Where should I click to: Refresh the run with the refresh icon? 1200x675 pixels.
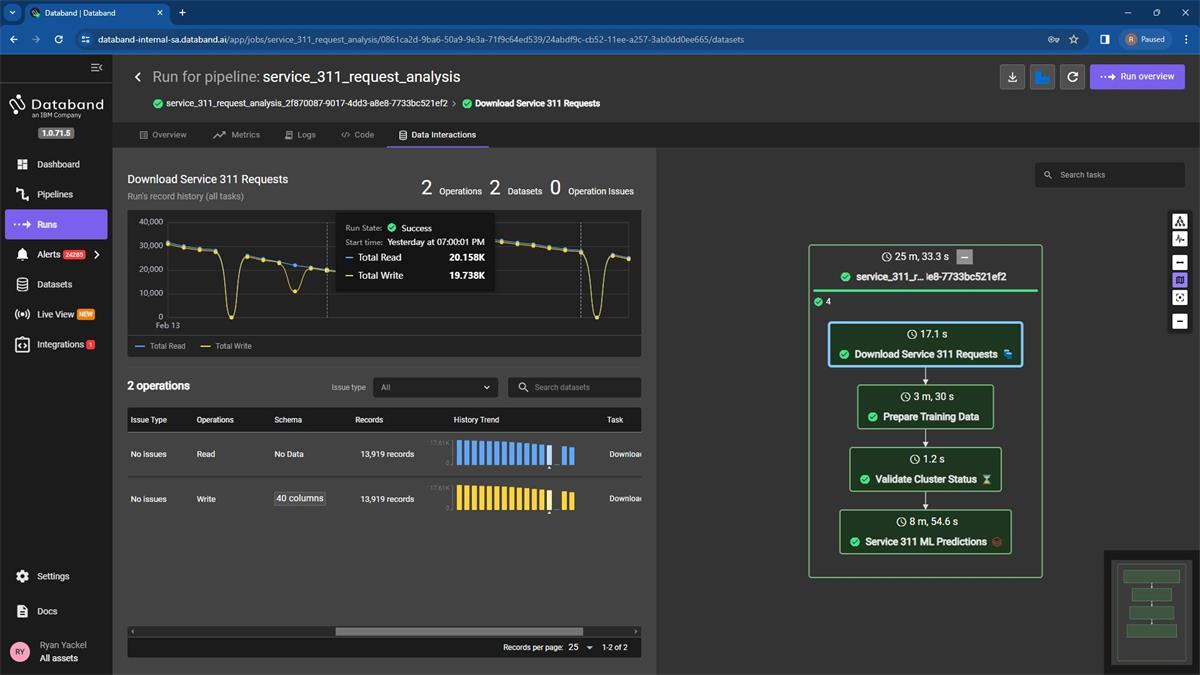click(1072, 76)
